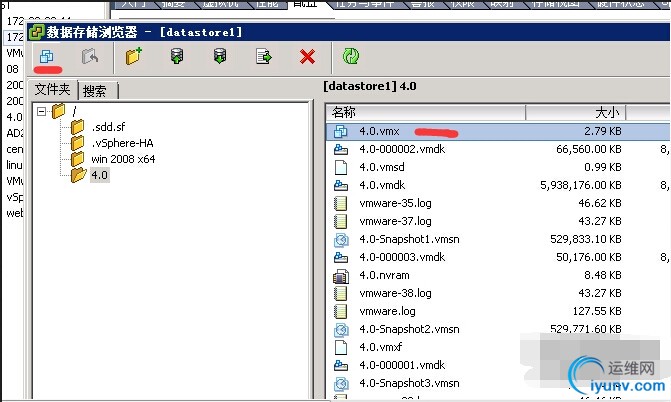Sort by the 大小 column header
Image resolution: width=671 pixels, height=402 pixels.
(576, 113)
